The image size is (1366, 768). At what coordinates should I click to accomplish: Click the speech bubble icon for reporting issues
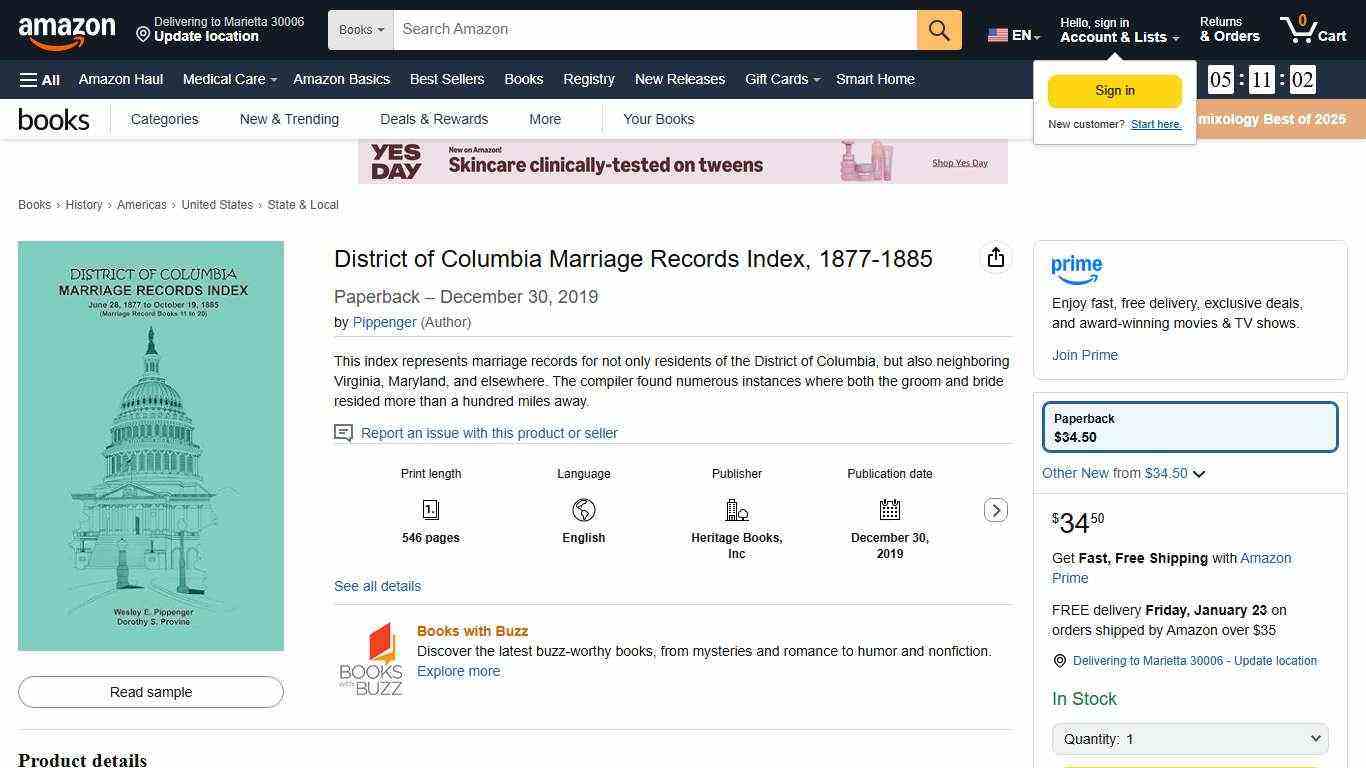pyautogui.click(x=343, y=432)
